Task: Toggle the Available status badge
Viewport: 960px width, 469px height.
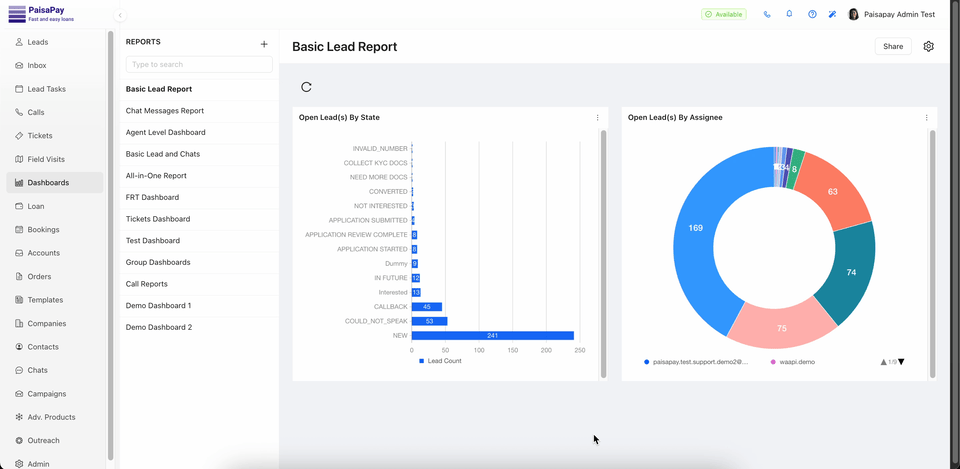Action: pos(723,15)
